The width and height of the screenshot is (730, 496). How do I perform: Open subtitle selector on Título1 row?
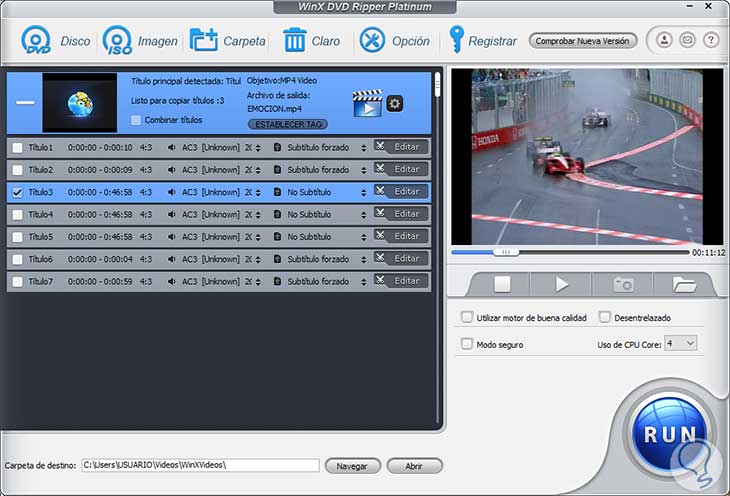coord(364,148)
